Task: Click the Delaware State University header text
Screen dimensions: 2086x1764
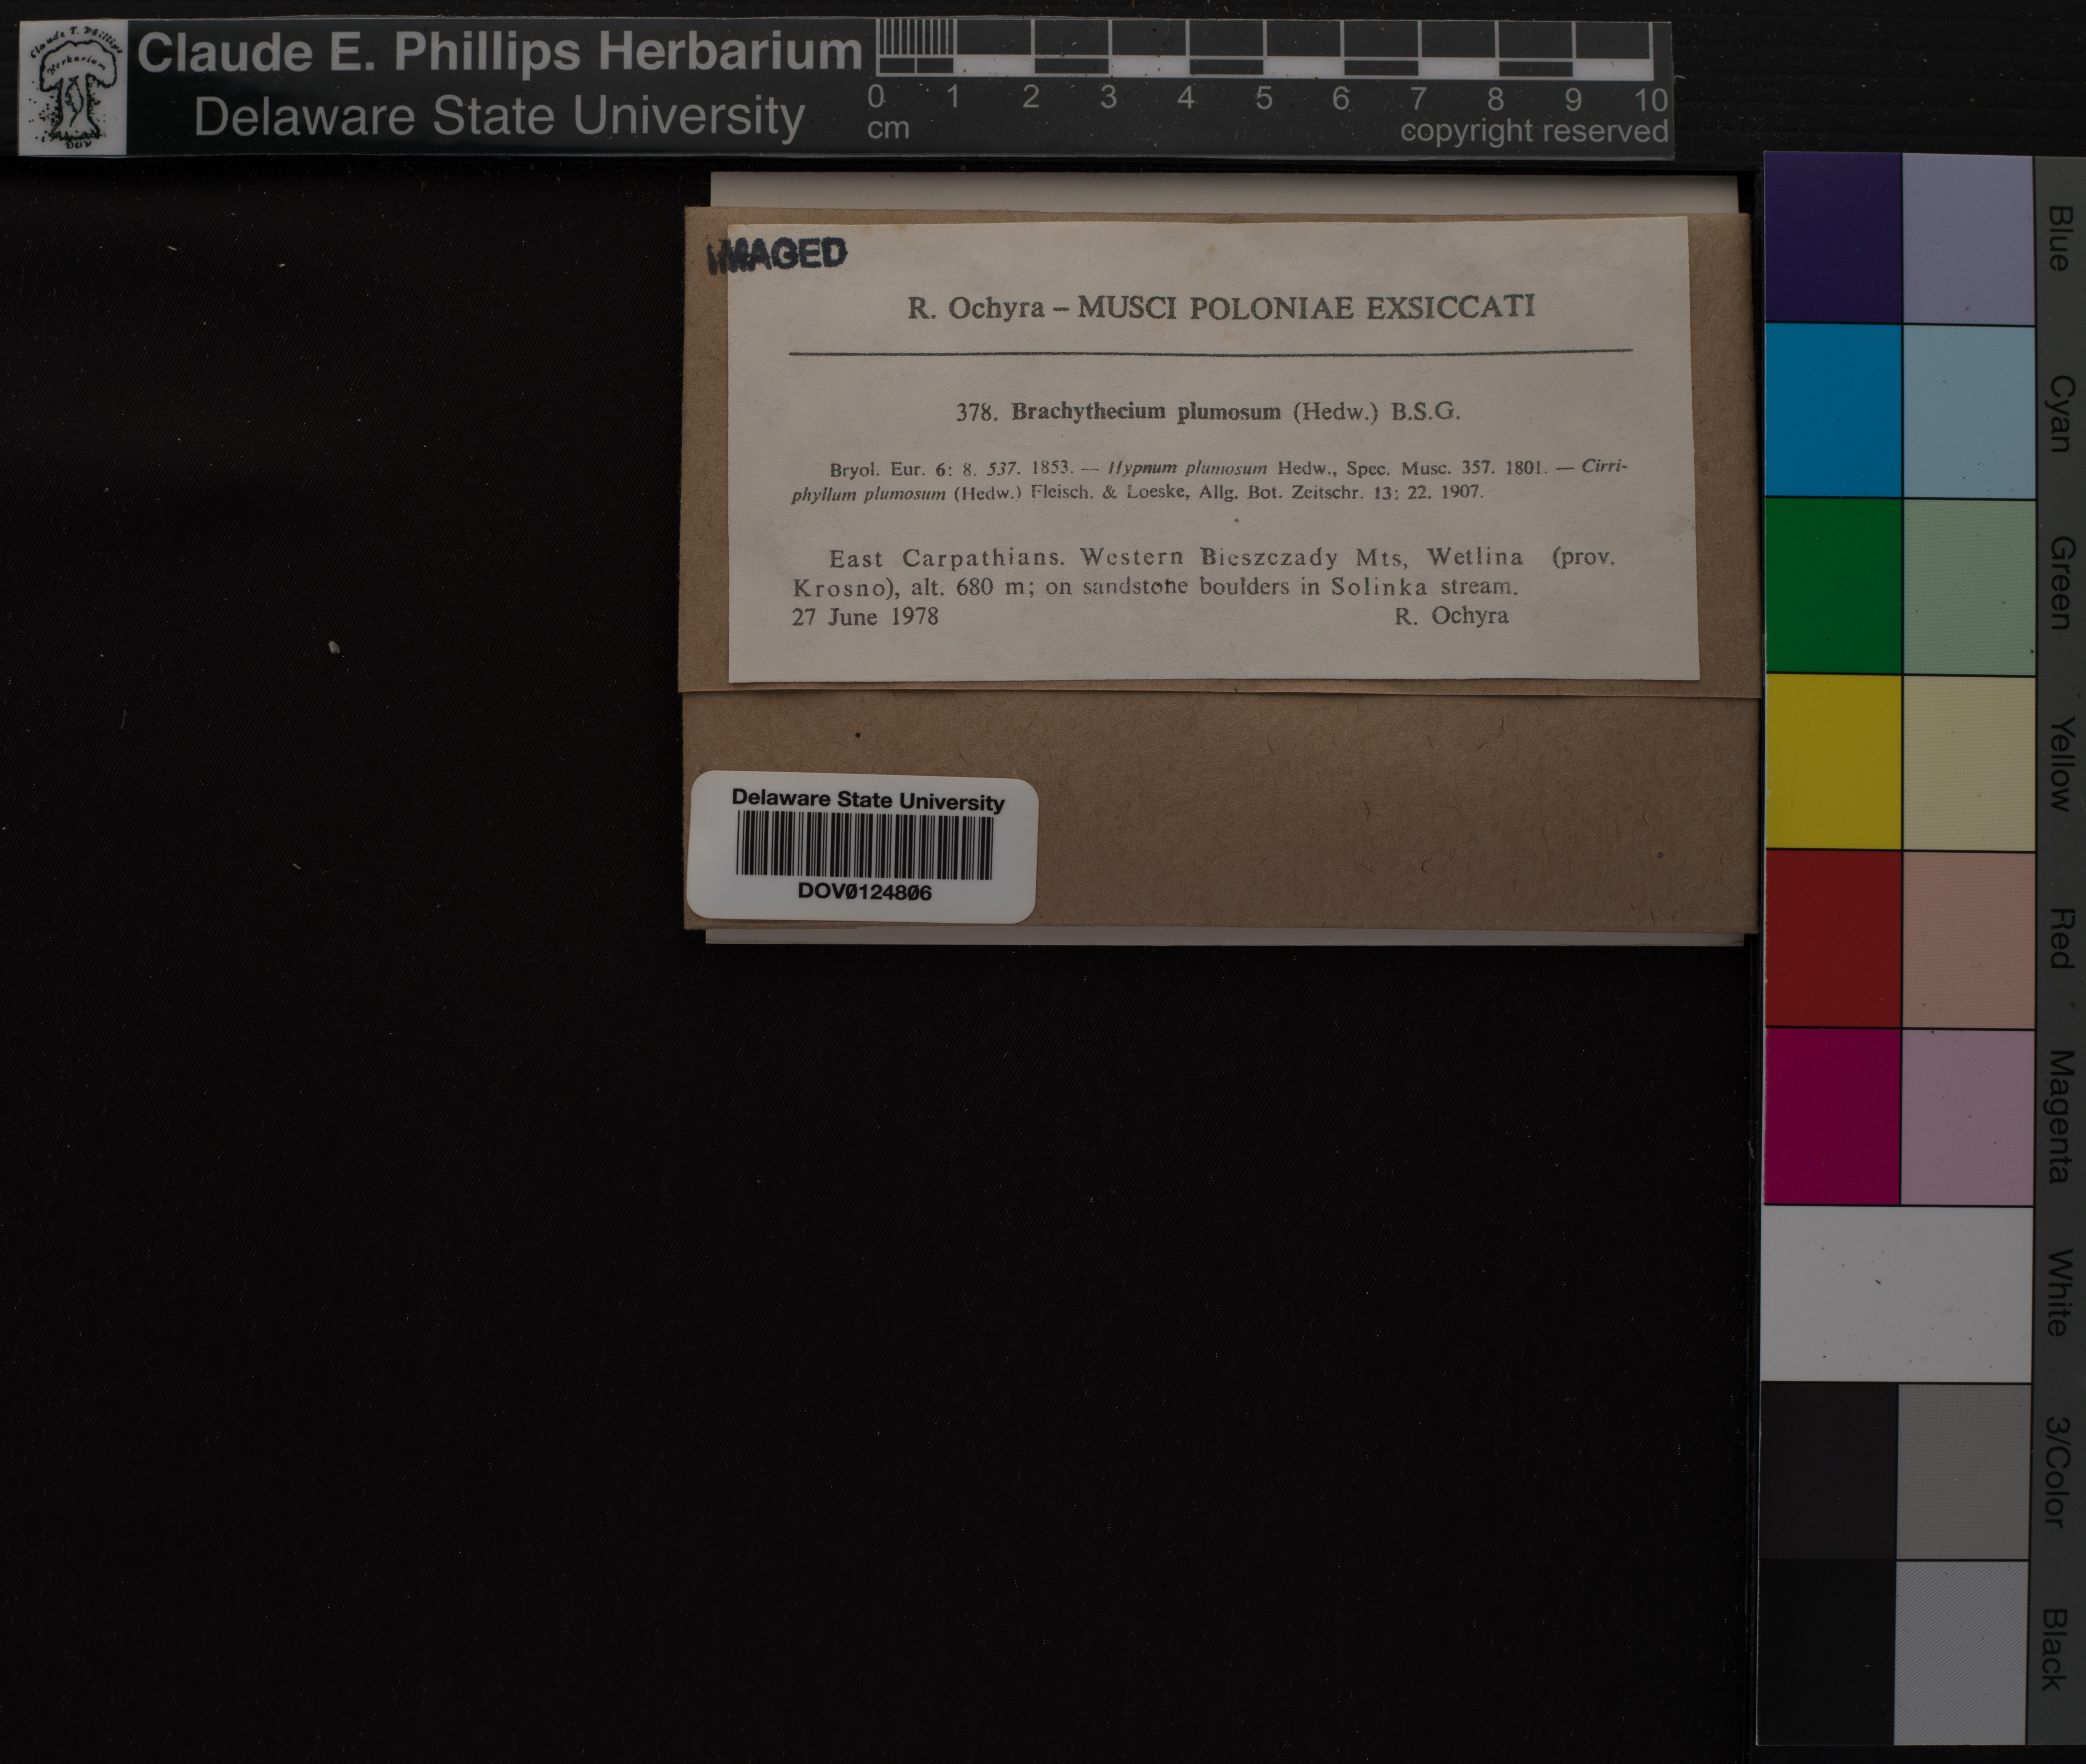Action: (x=498, y=117)
